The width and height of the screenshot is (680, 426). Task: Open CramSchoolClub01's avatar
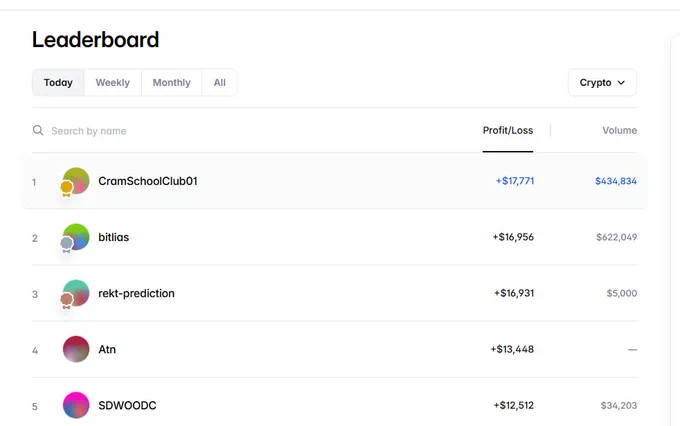click(76, 181)
